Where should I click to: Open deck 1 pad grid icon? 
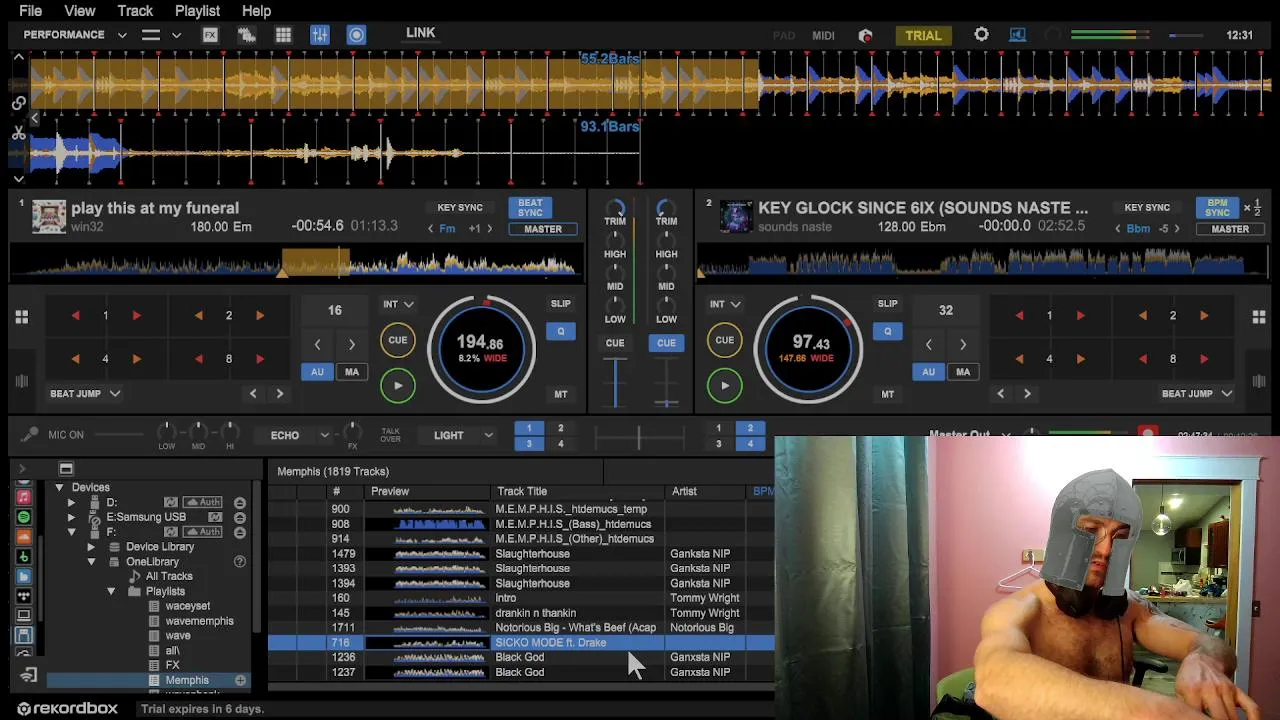coord(21,317)
